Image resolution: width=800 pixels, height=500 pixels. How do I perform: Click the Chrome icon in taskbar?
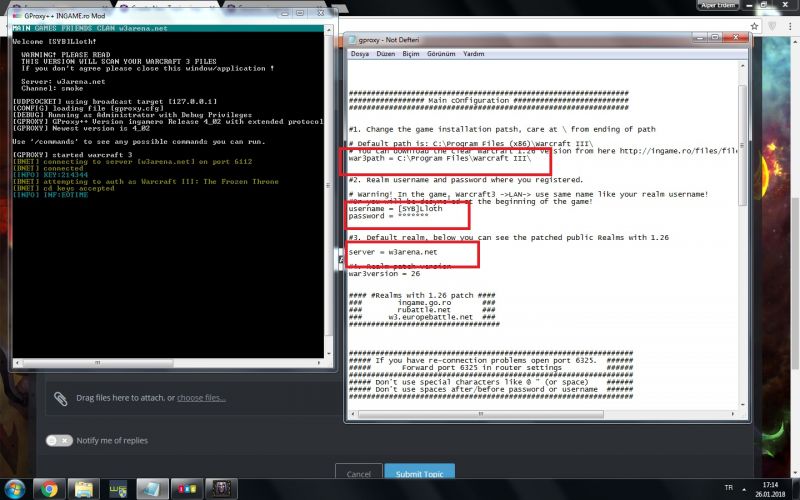[47, 489]
